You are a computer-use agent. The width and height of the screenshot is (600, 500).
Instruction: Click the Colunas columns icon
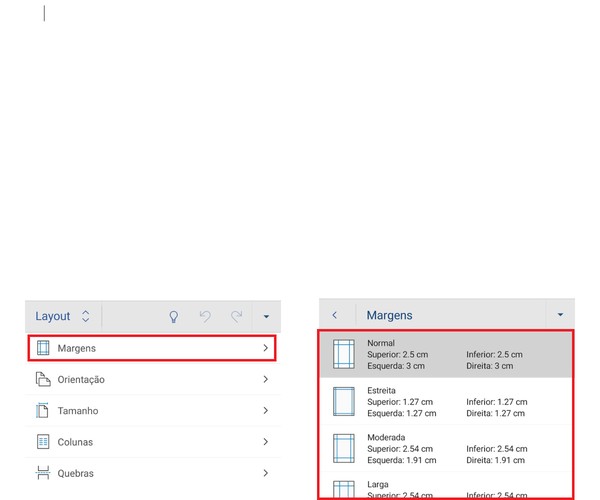[43, 441]
